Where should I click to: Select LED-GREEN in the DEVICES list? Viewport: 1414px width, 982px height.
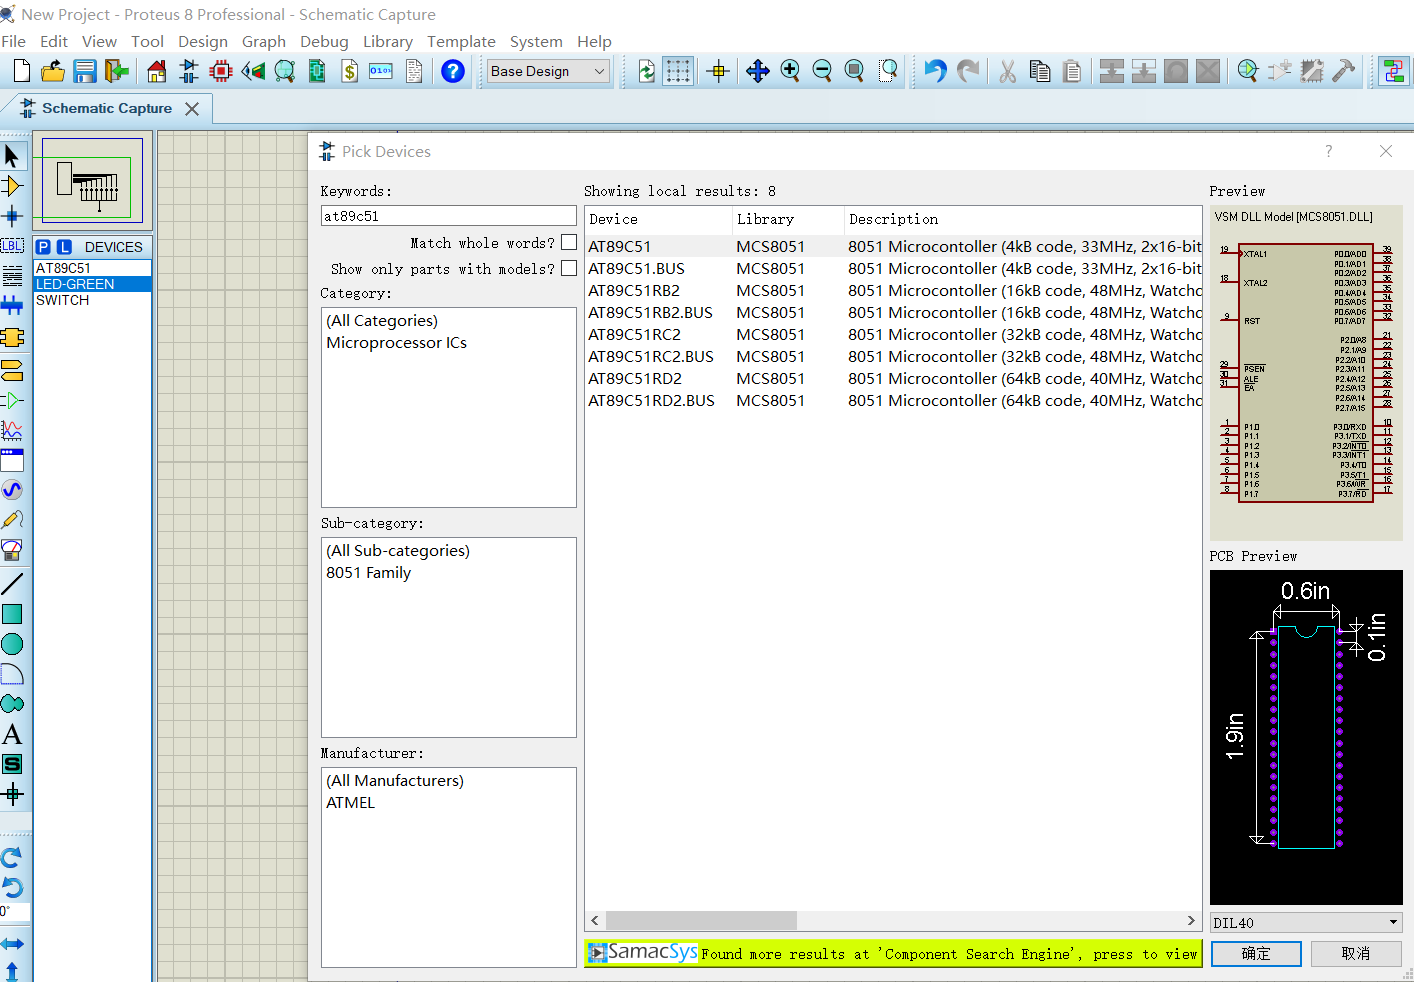point(92,284)
